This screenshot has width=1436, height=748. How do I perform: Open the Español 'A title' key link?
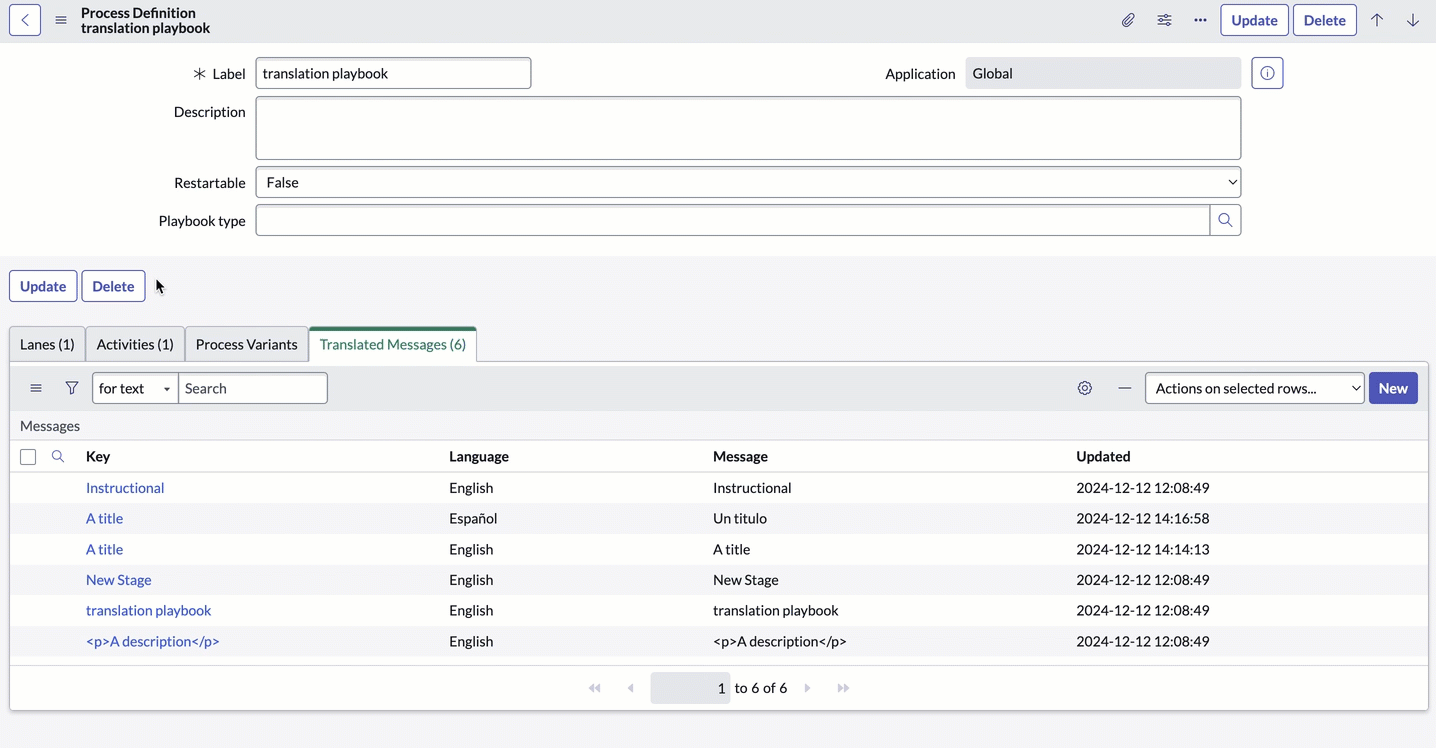coord(105,518)
